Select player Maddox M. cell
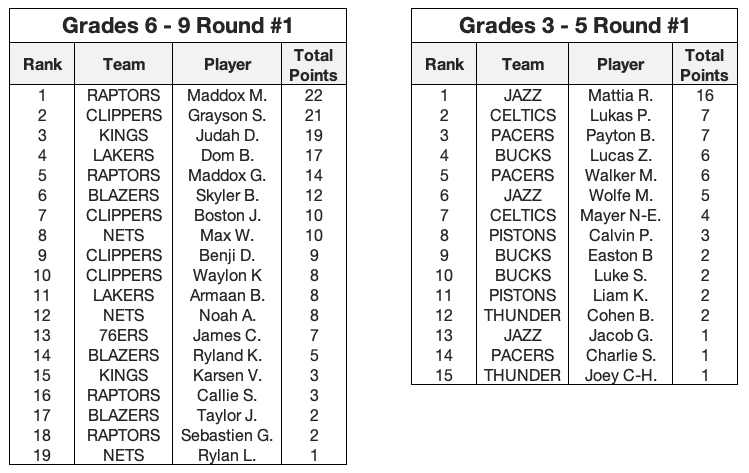Screen dimensions: 749x473 point(227,96)
